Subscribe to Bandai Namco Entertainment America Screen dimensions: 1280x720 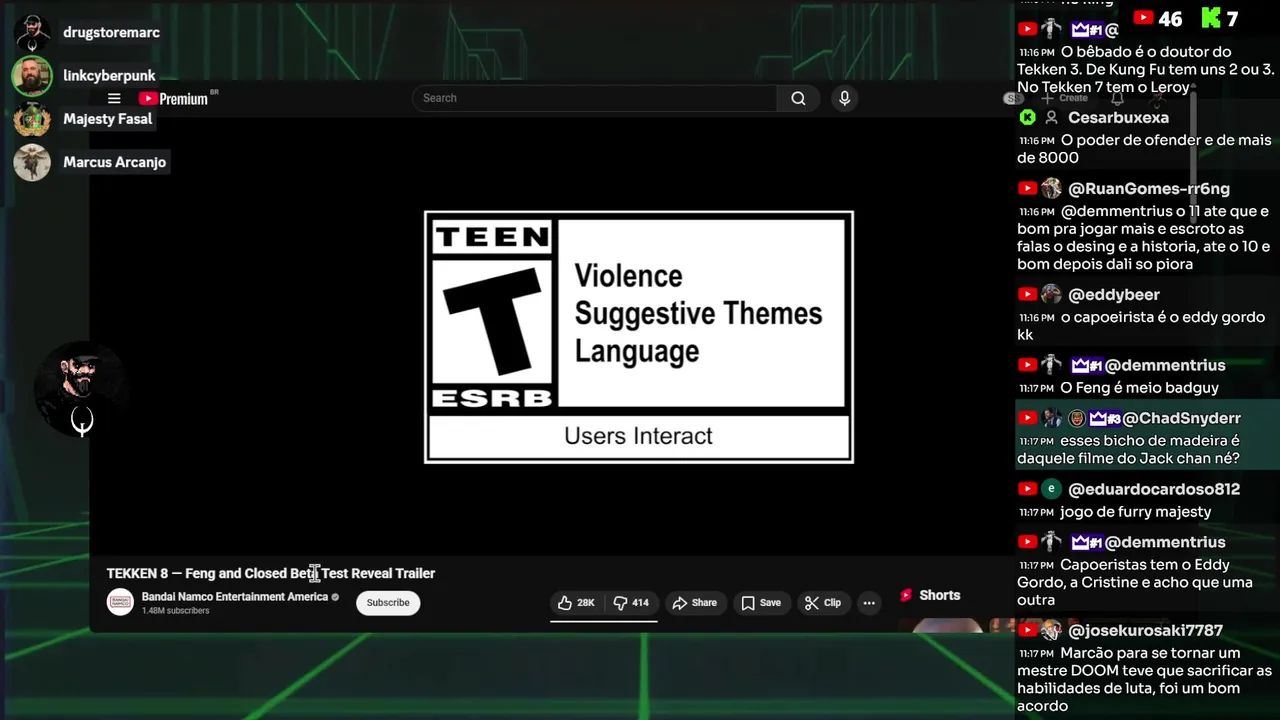[388, 603]
